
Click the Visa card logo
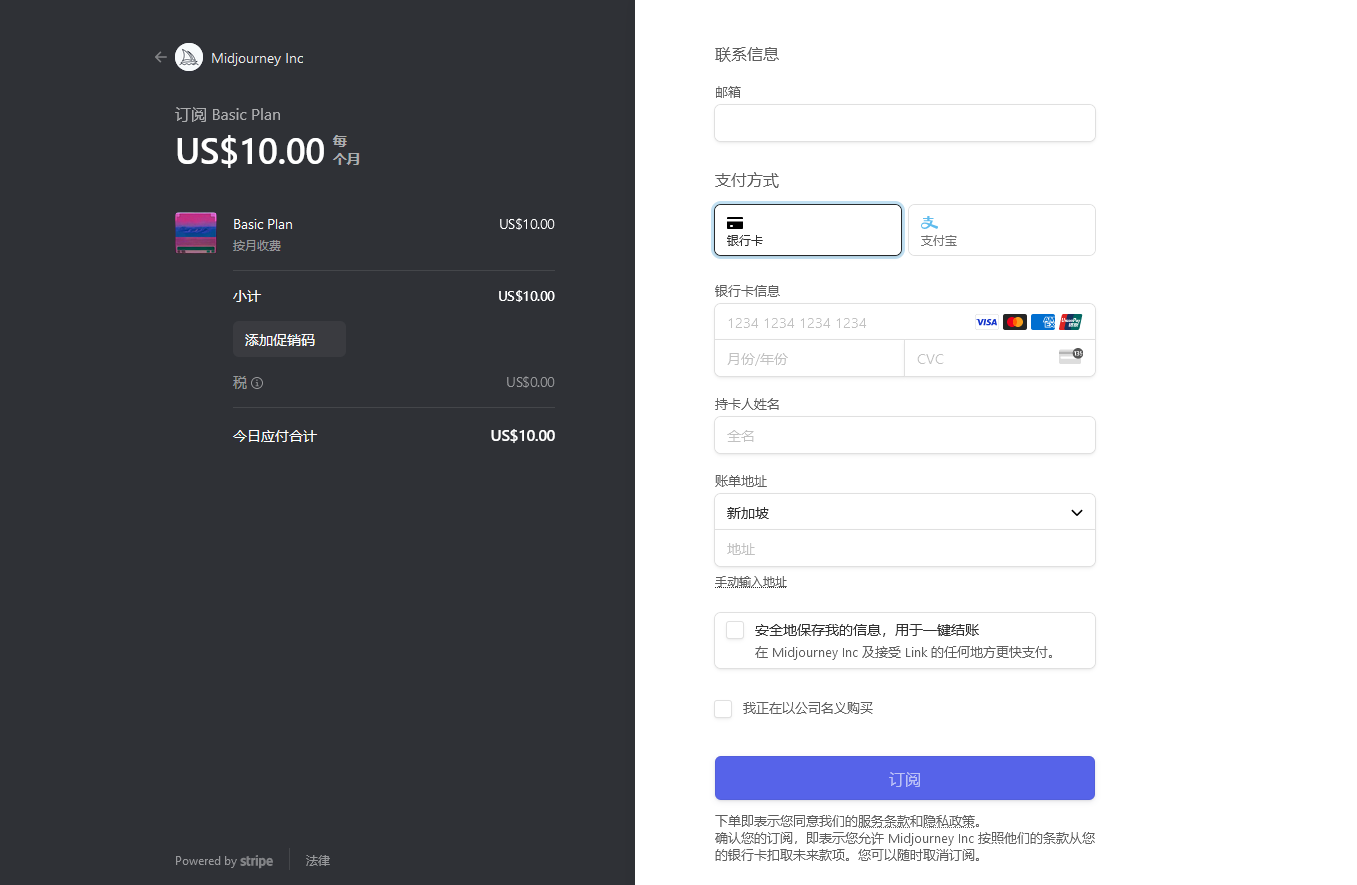[987, 322]
